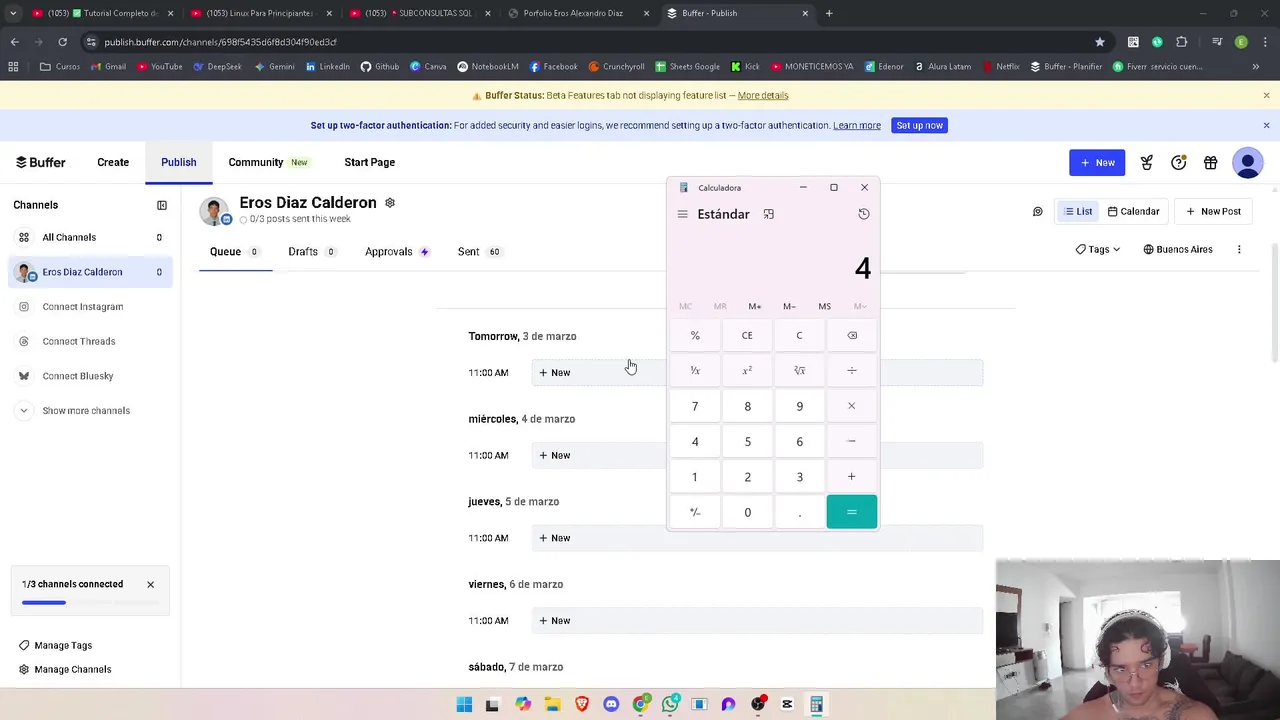1280x720 pixels.
Task: Click the New Post button
Action: coord(1213,211)
